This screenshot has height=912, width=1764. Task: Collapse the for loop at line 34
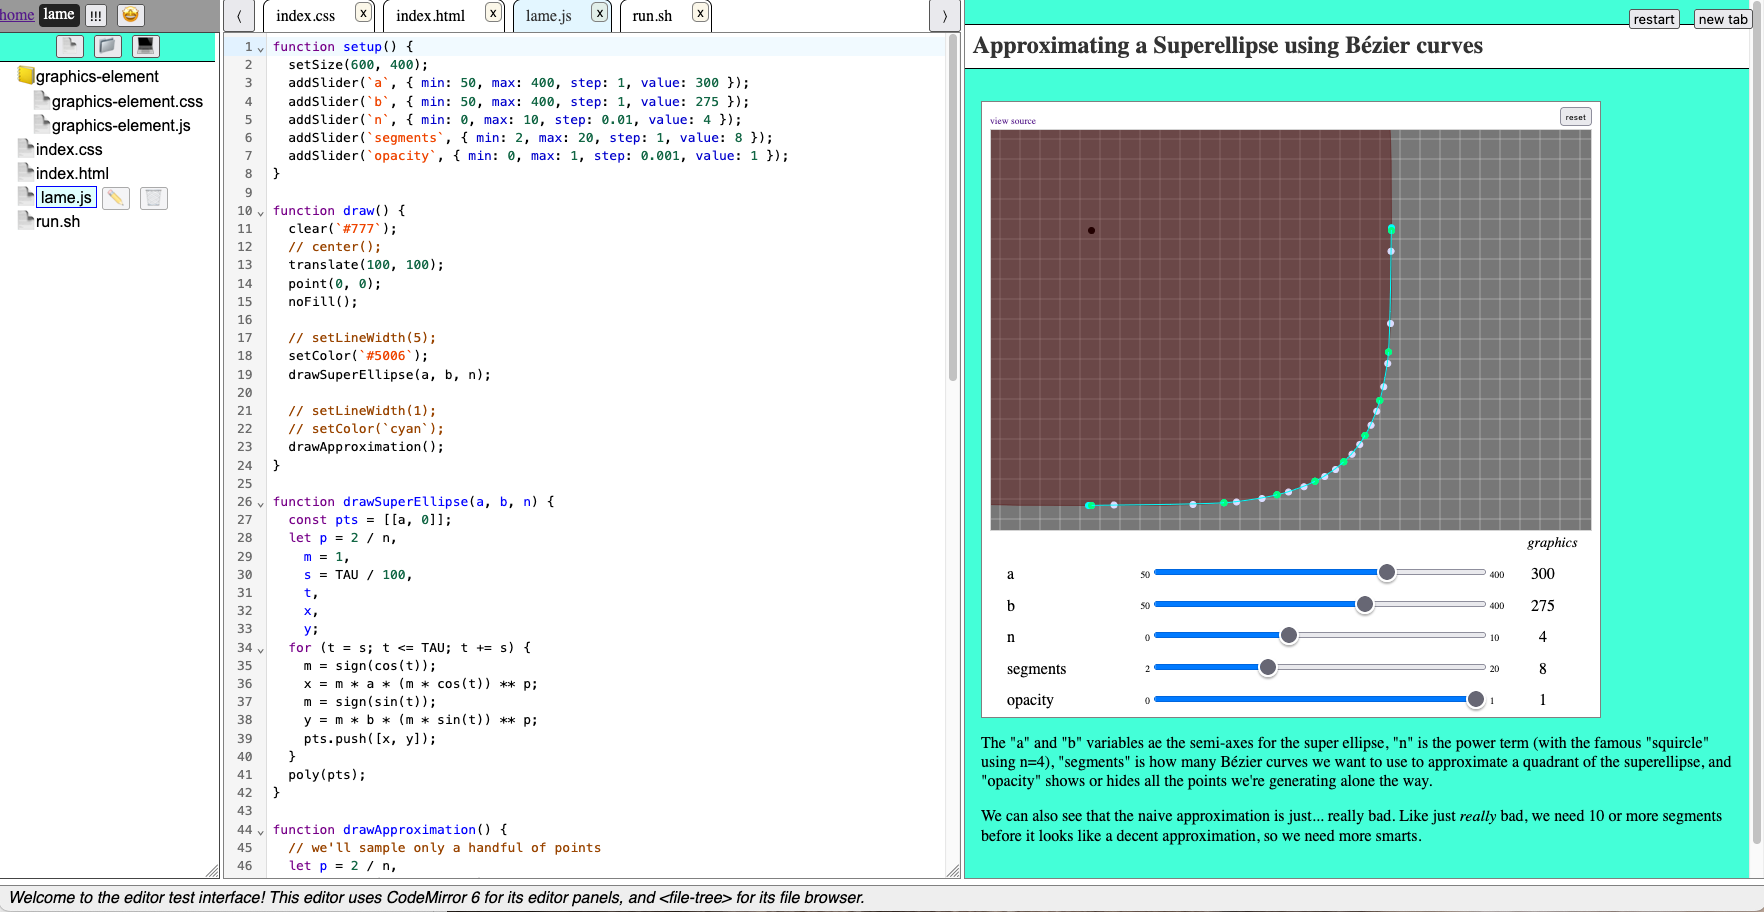(x=261, y=649)
